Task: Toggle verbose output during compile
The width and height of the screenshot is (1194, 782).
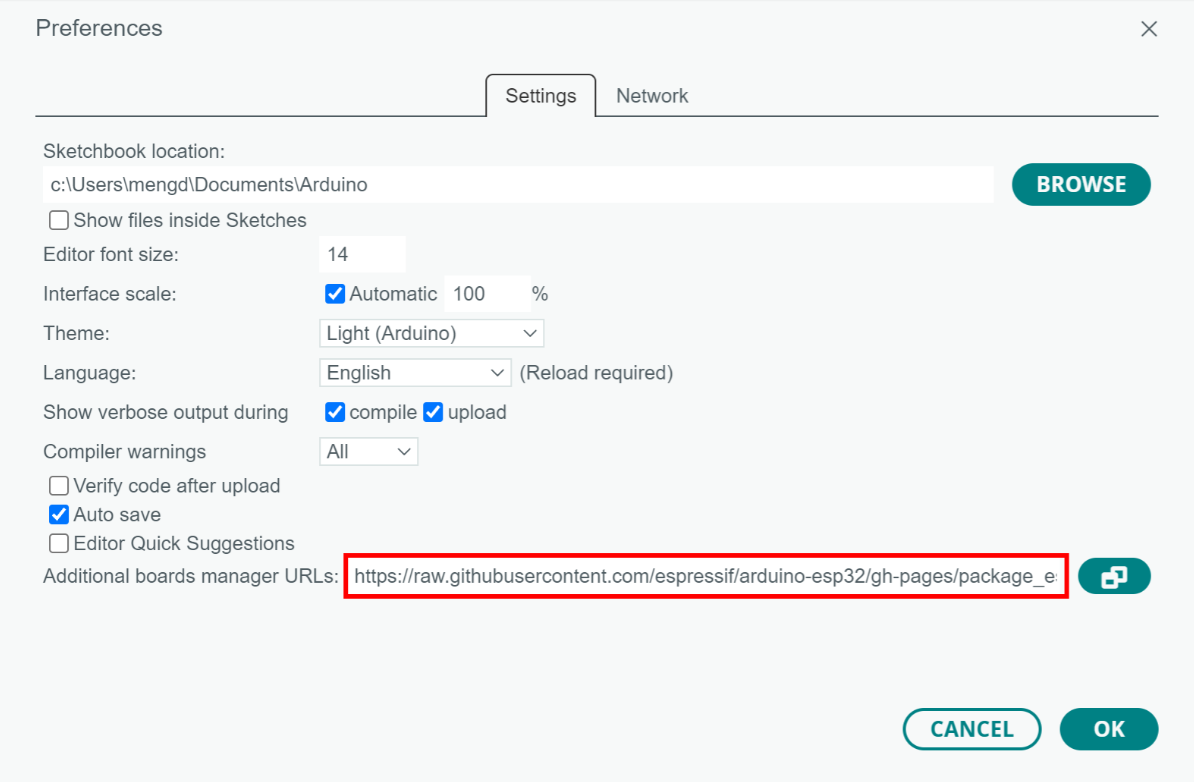Action: [x=336, y=412]
